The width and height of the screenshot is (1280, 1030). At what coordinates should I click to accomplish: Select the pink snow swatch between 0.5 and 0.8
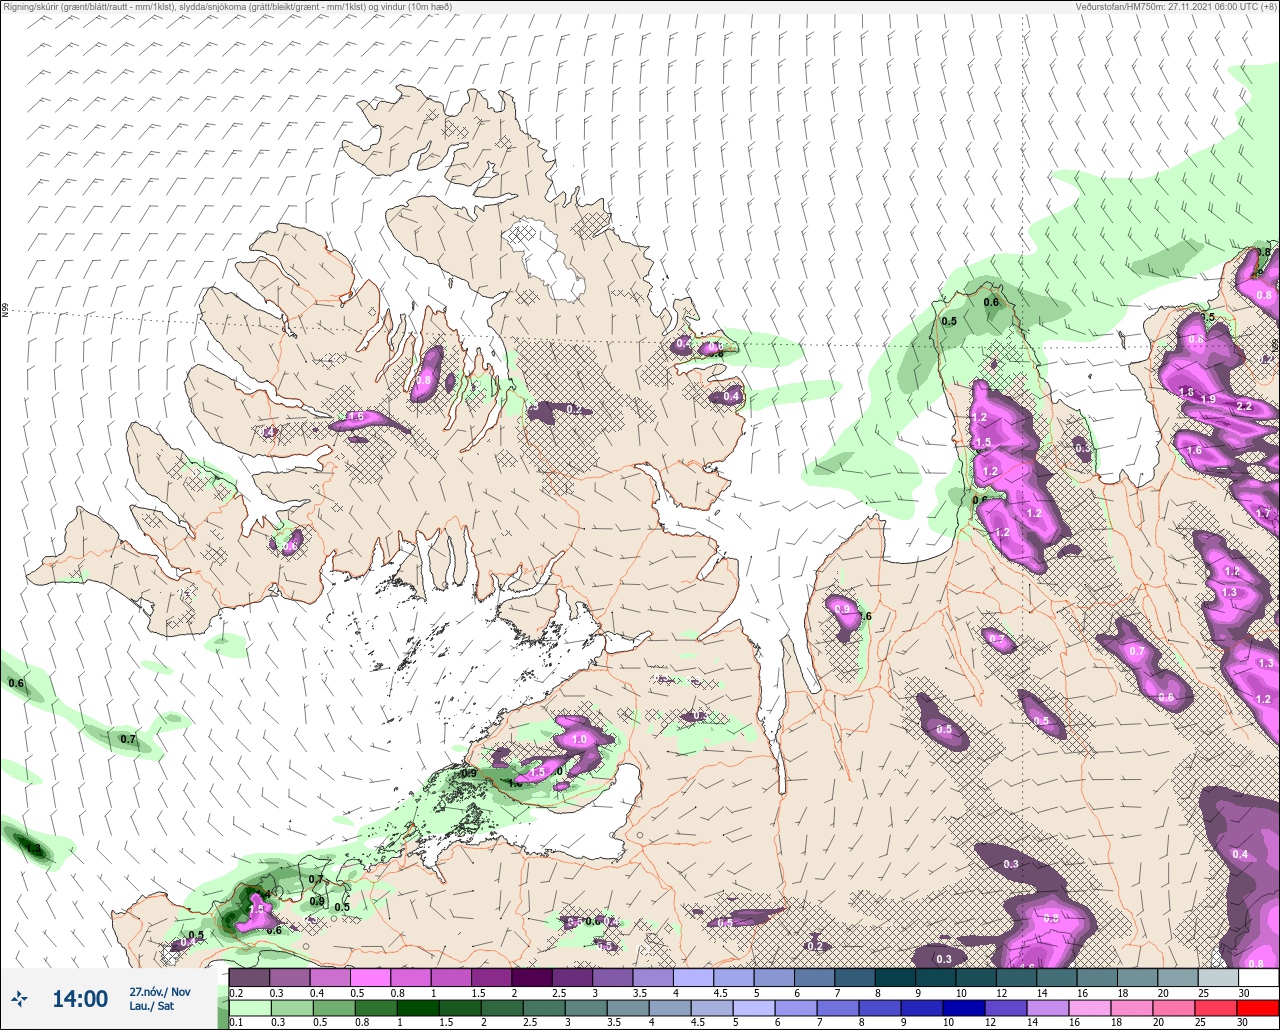370,977
